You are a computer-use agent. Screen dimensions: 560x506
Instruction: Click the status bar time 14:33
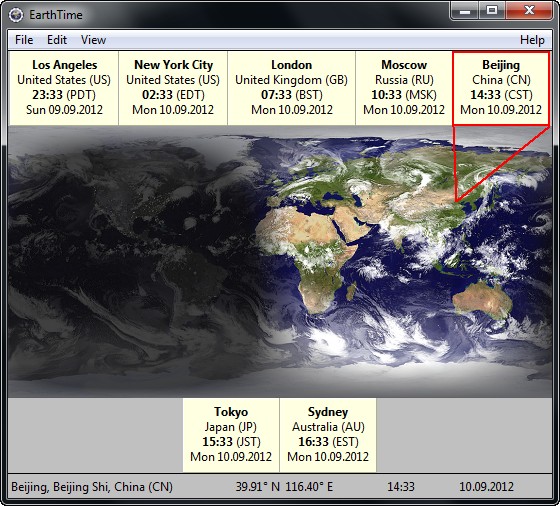tap(401, 487)
